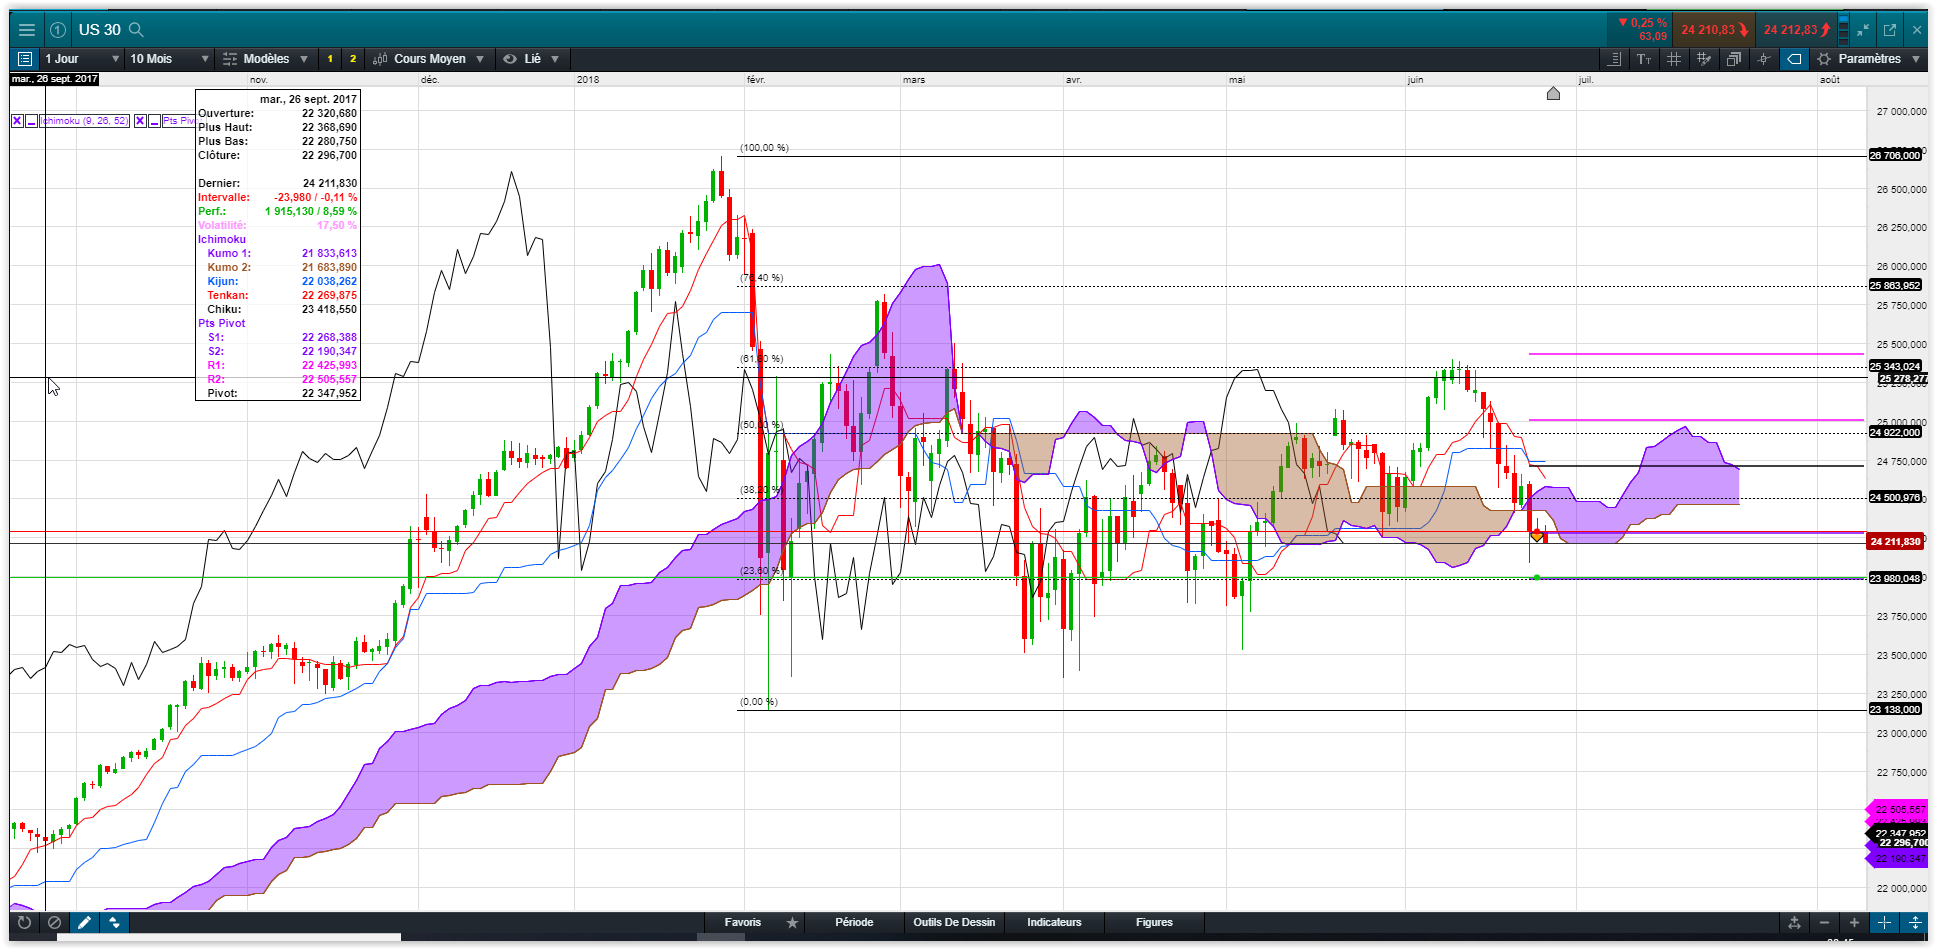Click the gray home marker on the timeline
This screenshot has width=1936, height=949.
tap(1553, 94)
